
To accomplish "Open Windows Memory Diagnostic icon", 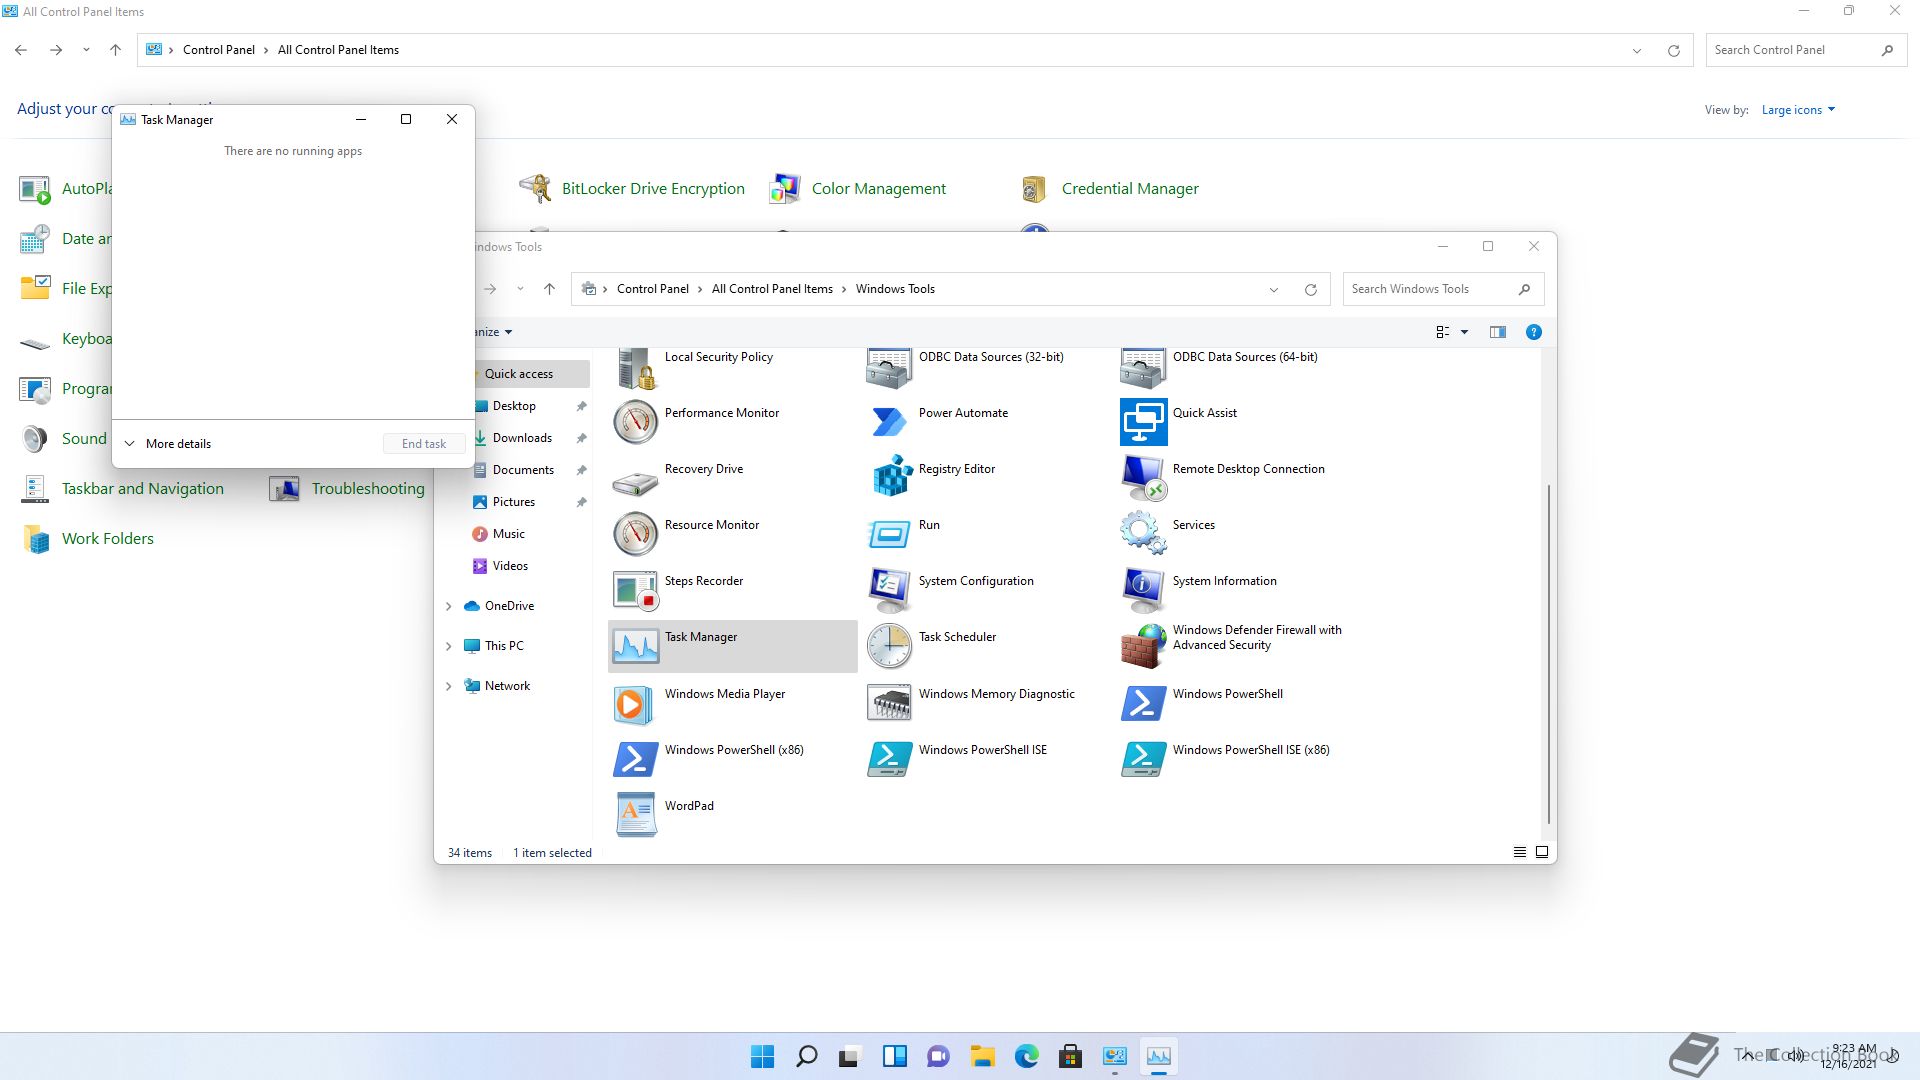I will (x=890, y=703).
